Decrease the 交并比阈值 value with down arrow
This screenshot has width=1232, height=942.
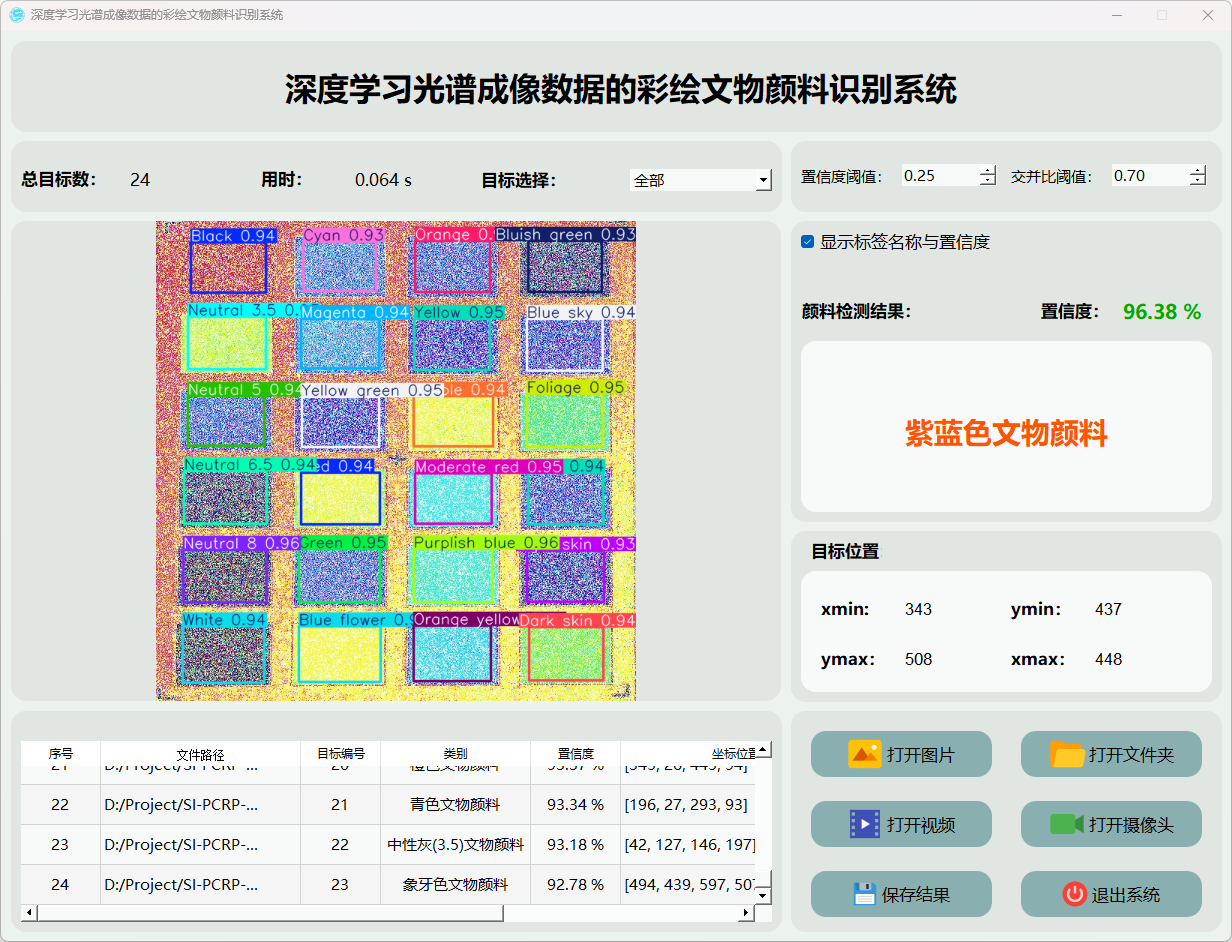(1197, 181)
